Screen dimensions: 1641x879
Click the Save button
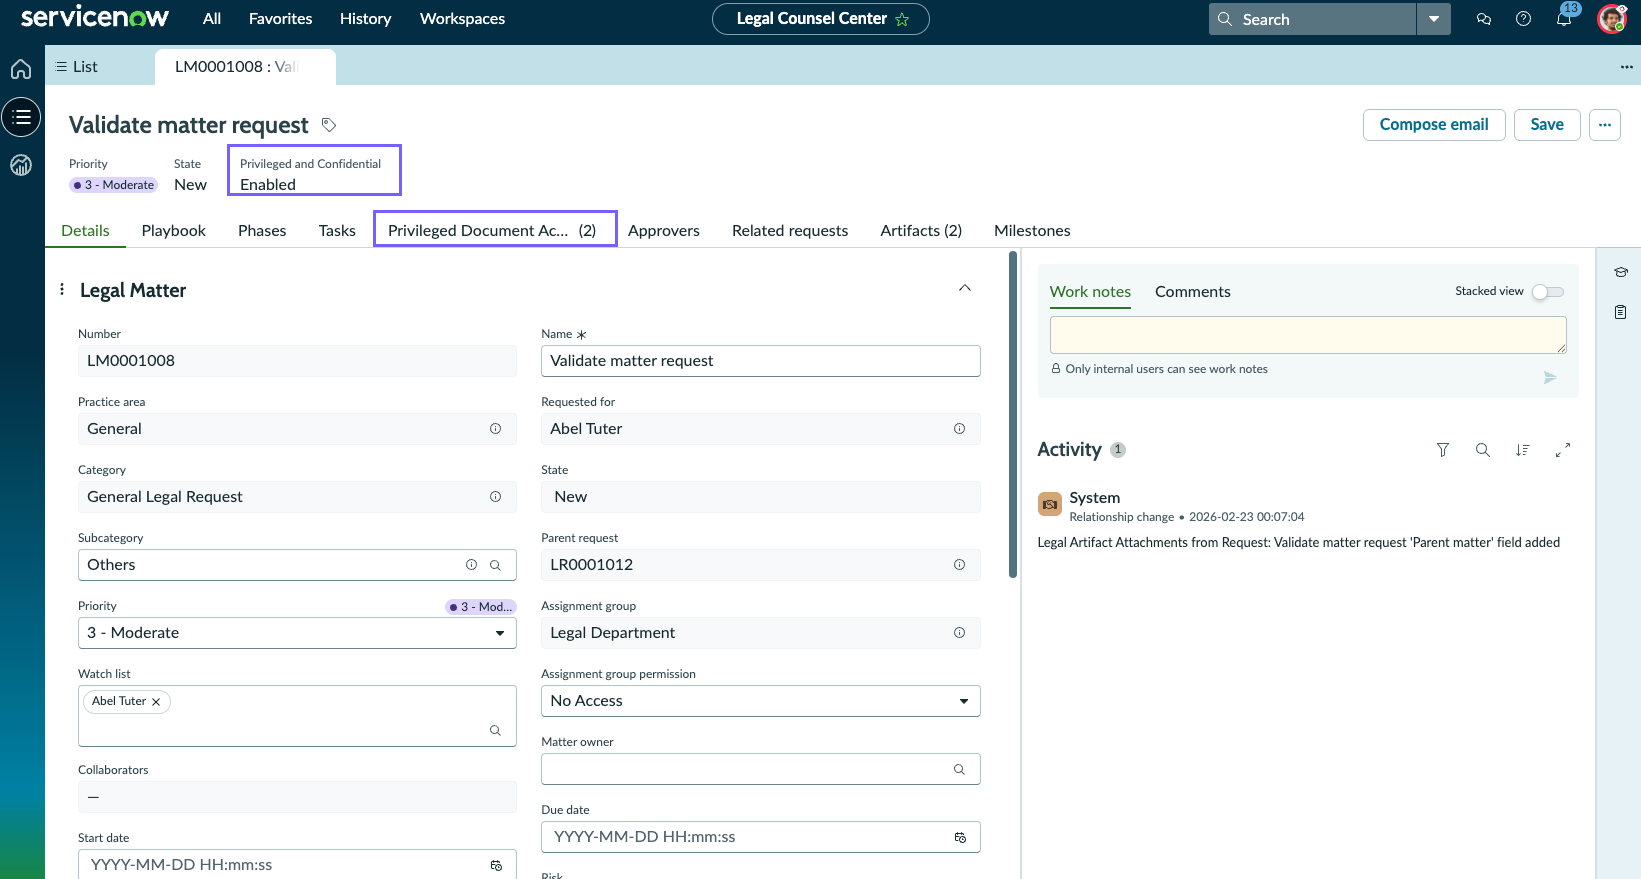pos(1547,125)
